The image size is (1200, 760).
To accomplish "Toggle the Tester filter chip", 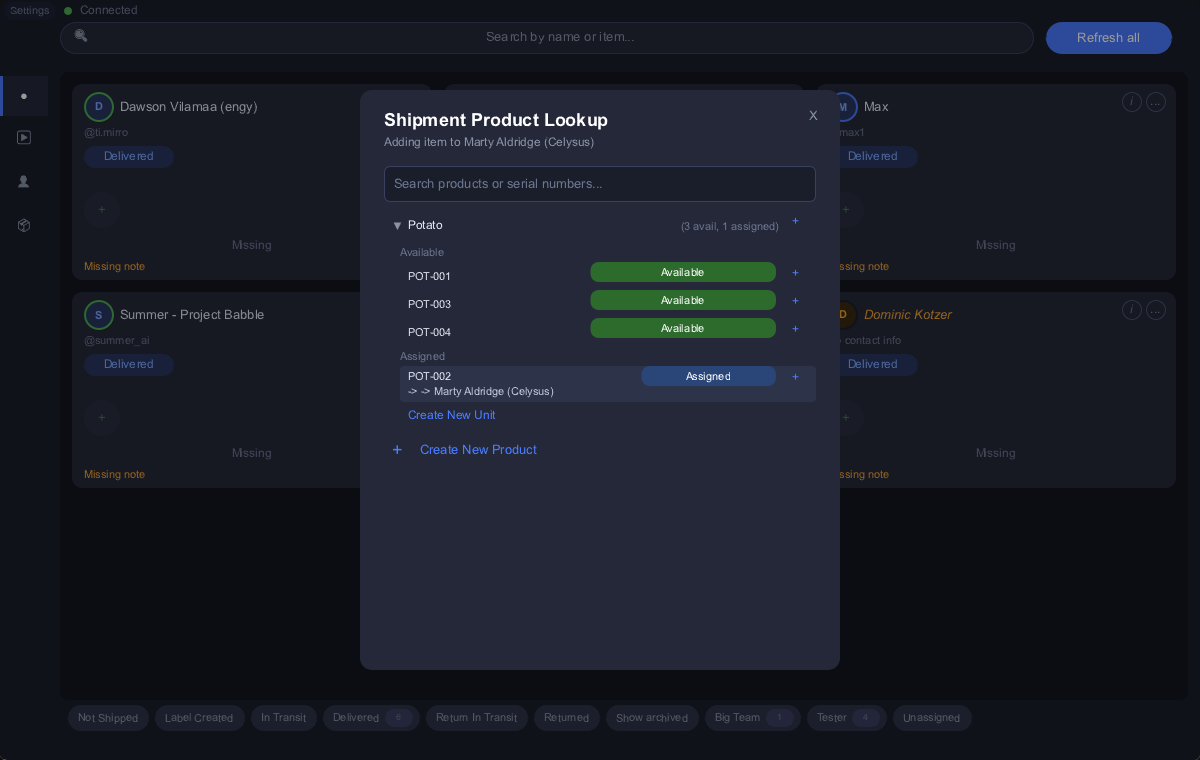I will coord(847,718).
